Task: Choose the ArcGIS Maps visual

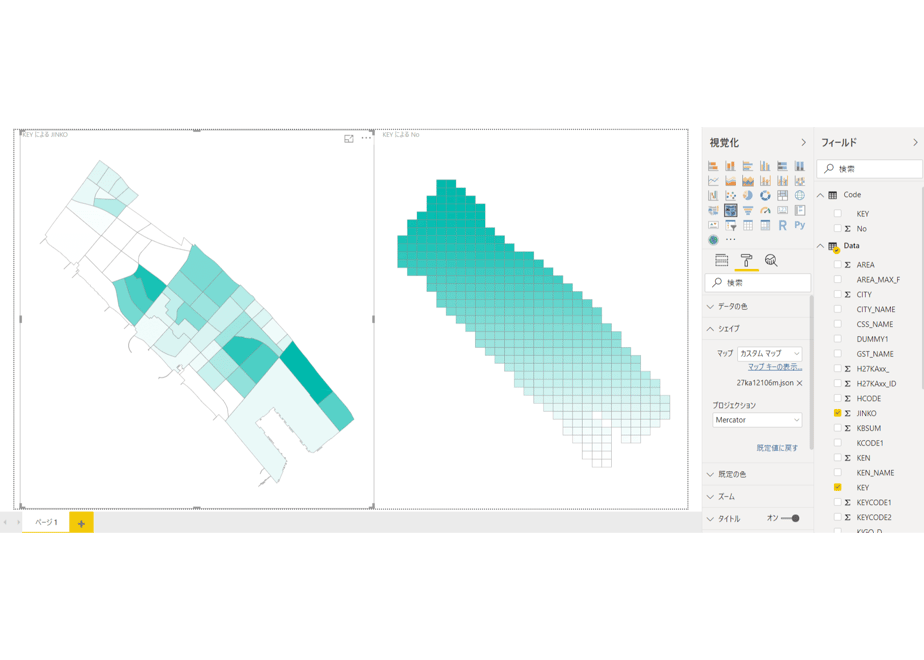Action: click(713, 240)
